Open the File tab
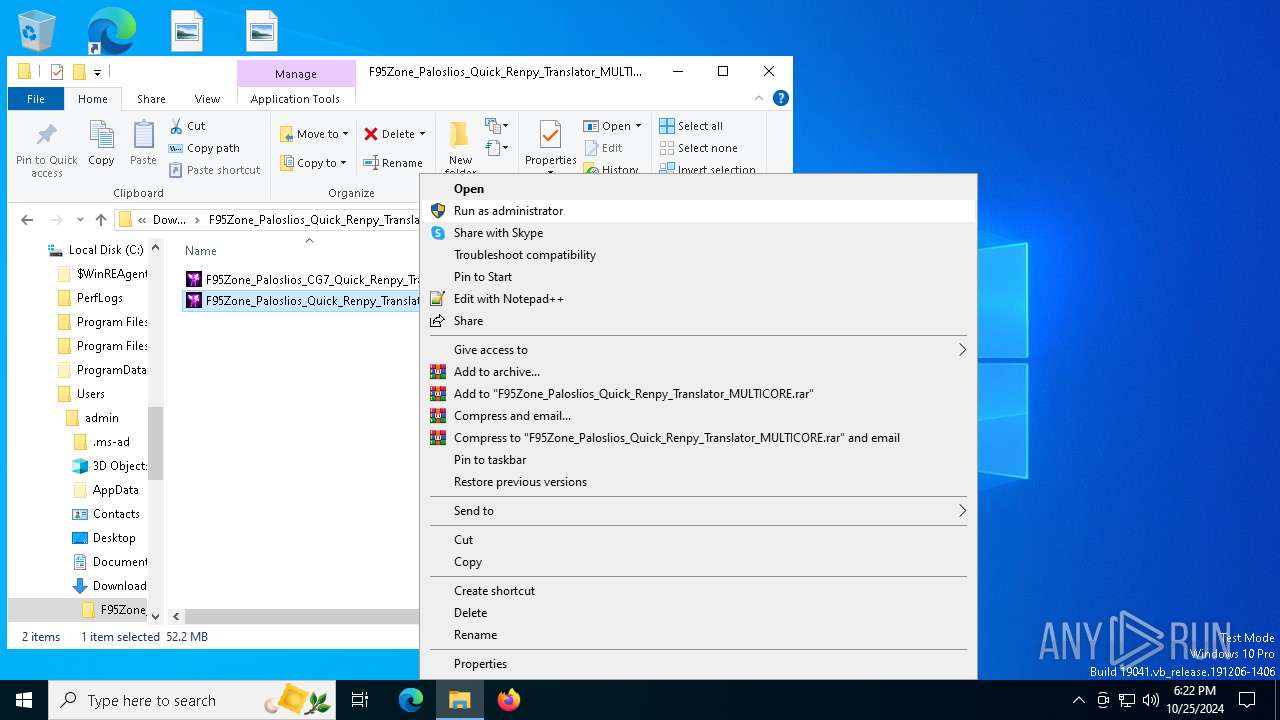Image resolution: width=1280 pixels, height=720 pixels. point(36,99)
